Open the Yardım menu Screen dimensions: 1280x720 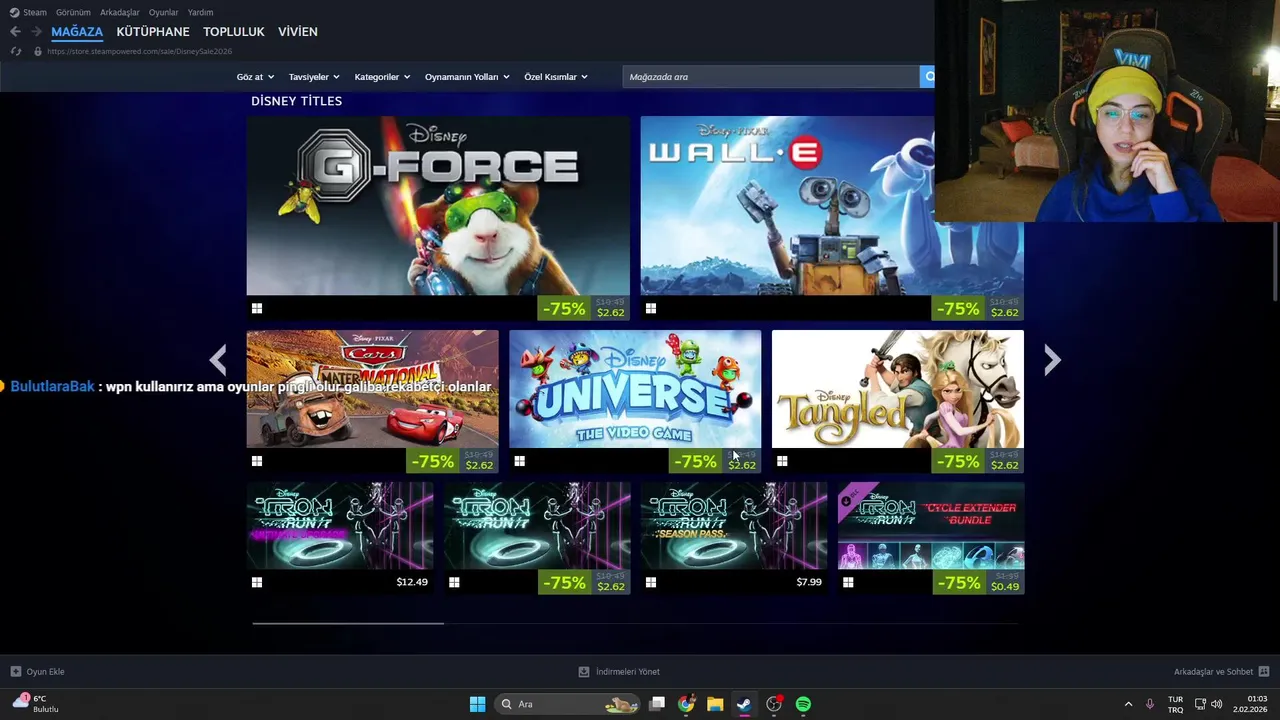200,12
